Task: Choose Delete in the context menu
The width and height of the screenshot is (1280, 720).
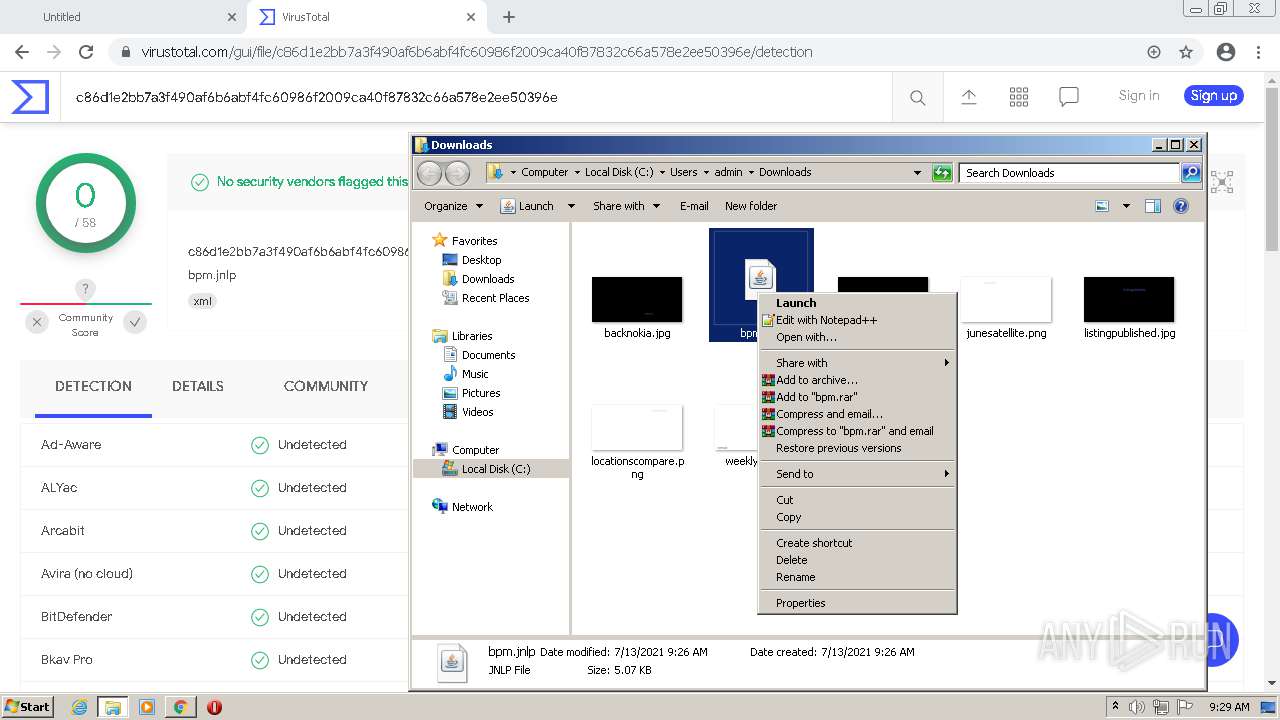Action: coord(857,560)
